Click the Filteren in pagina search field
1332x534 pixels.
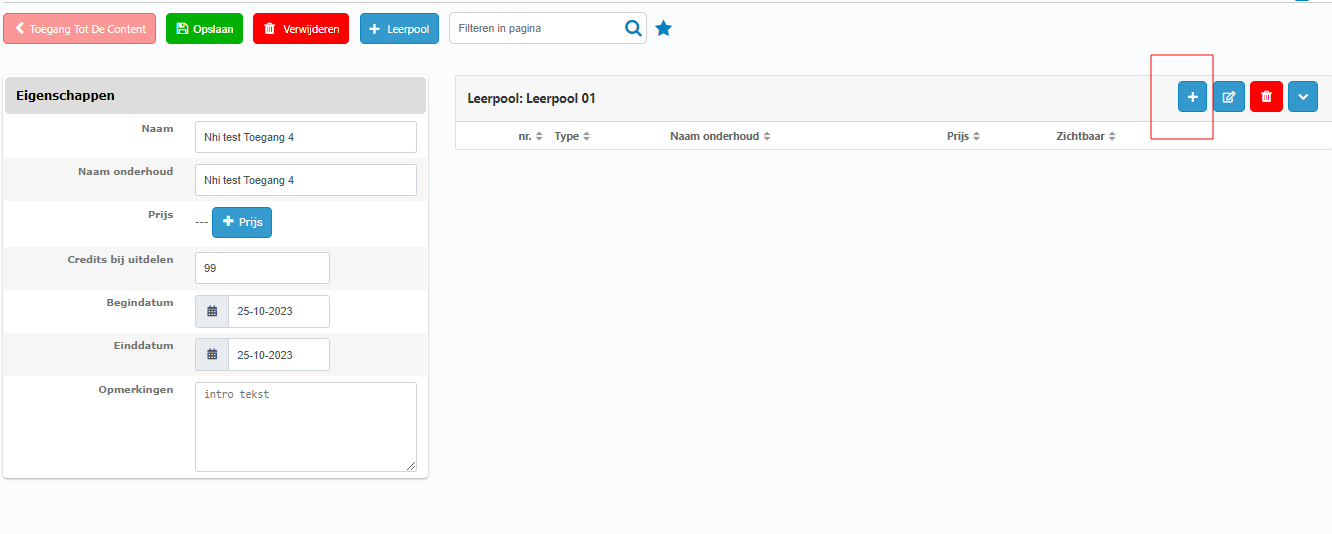[535, 29]
